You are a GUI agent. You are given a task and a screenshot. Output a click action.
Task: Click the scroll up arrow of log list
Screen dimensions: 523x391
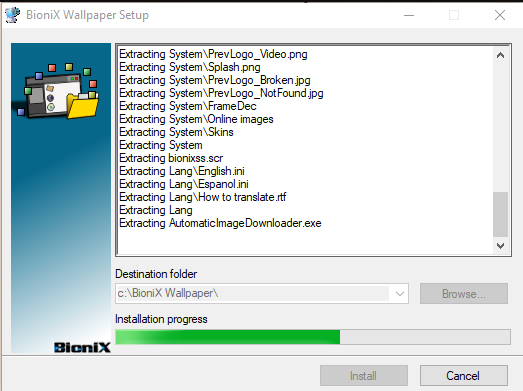[500, 55]
